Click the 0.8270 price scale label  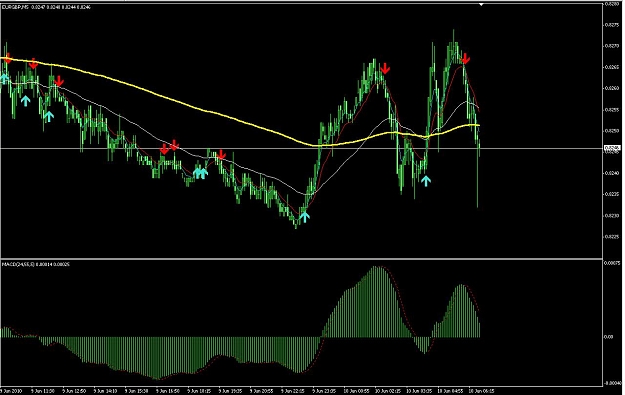click(x=612, y=46)
